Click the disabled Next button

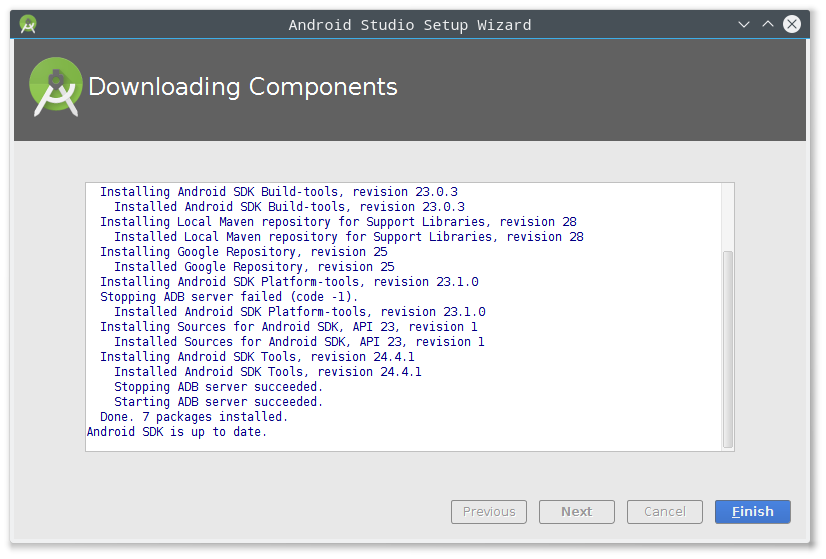point(576,512)
